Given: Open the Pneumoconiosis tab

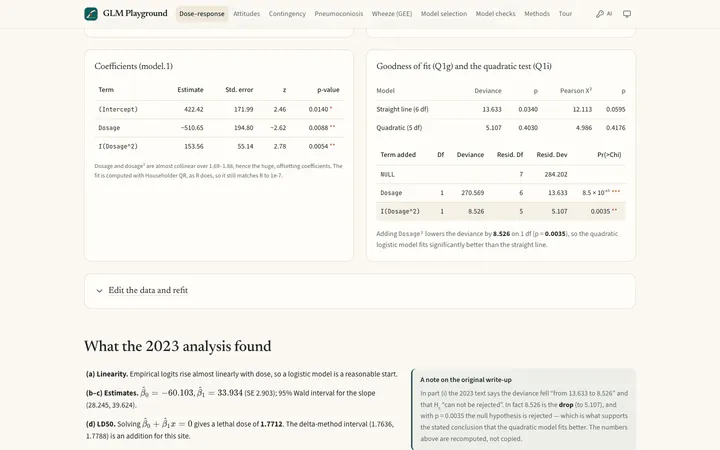Looking at the screenshot, I should 338,14.
